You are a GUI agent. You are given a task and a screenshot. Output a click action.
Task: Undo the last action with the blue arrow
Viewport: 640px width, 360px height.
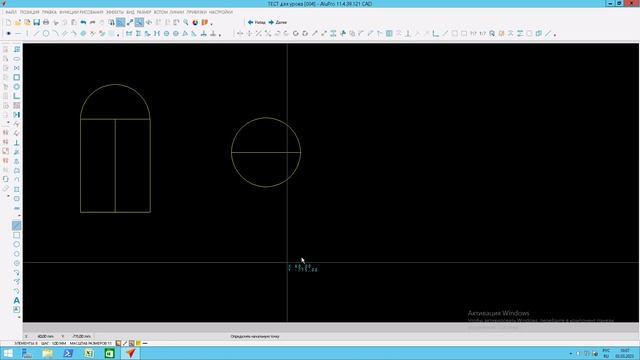(83, 22)
